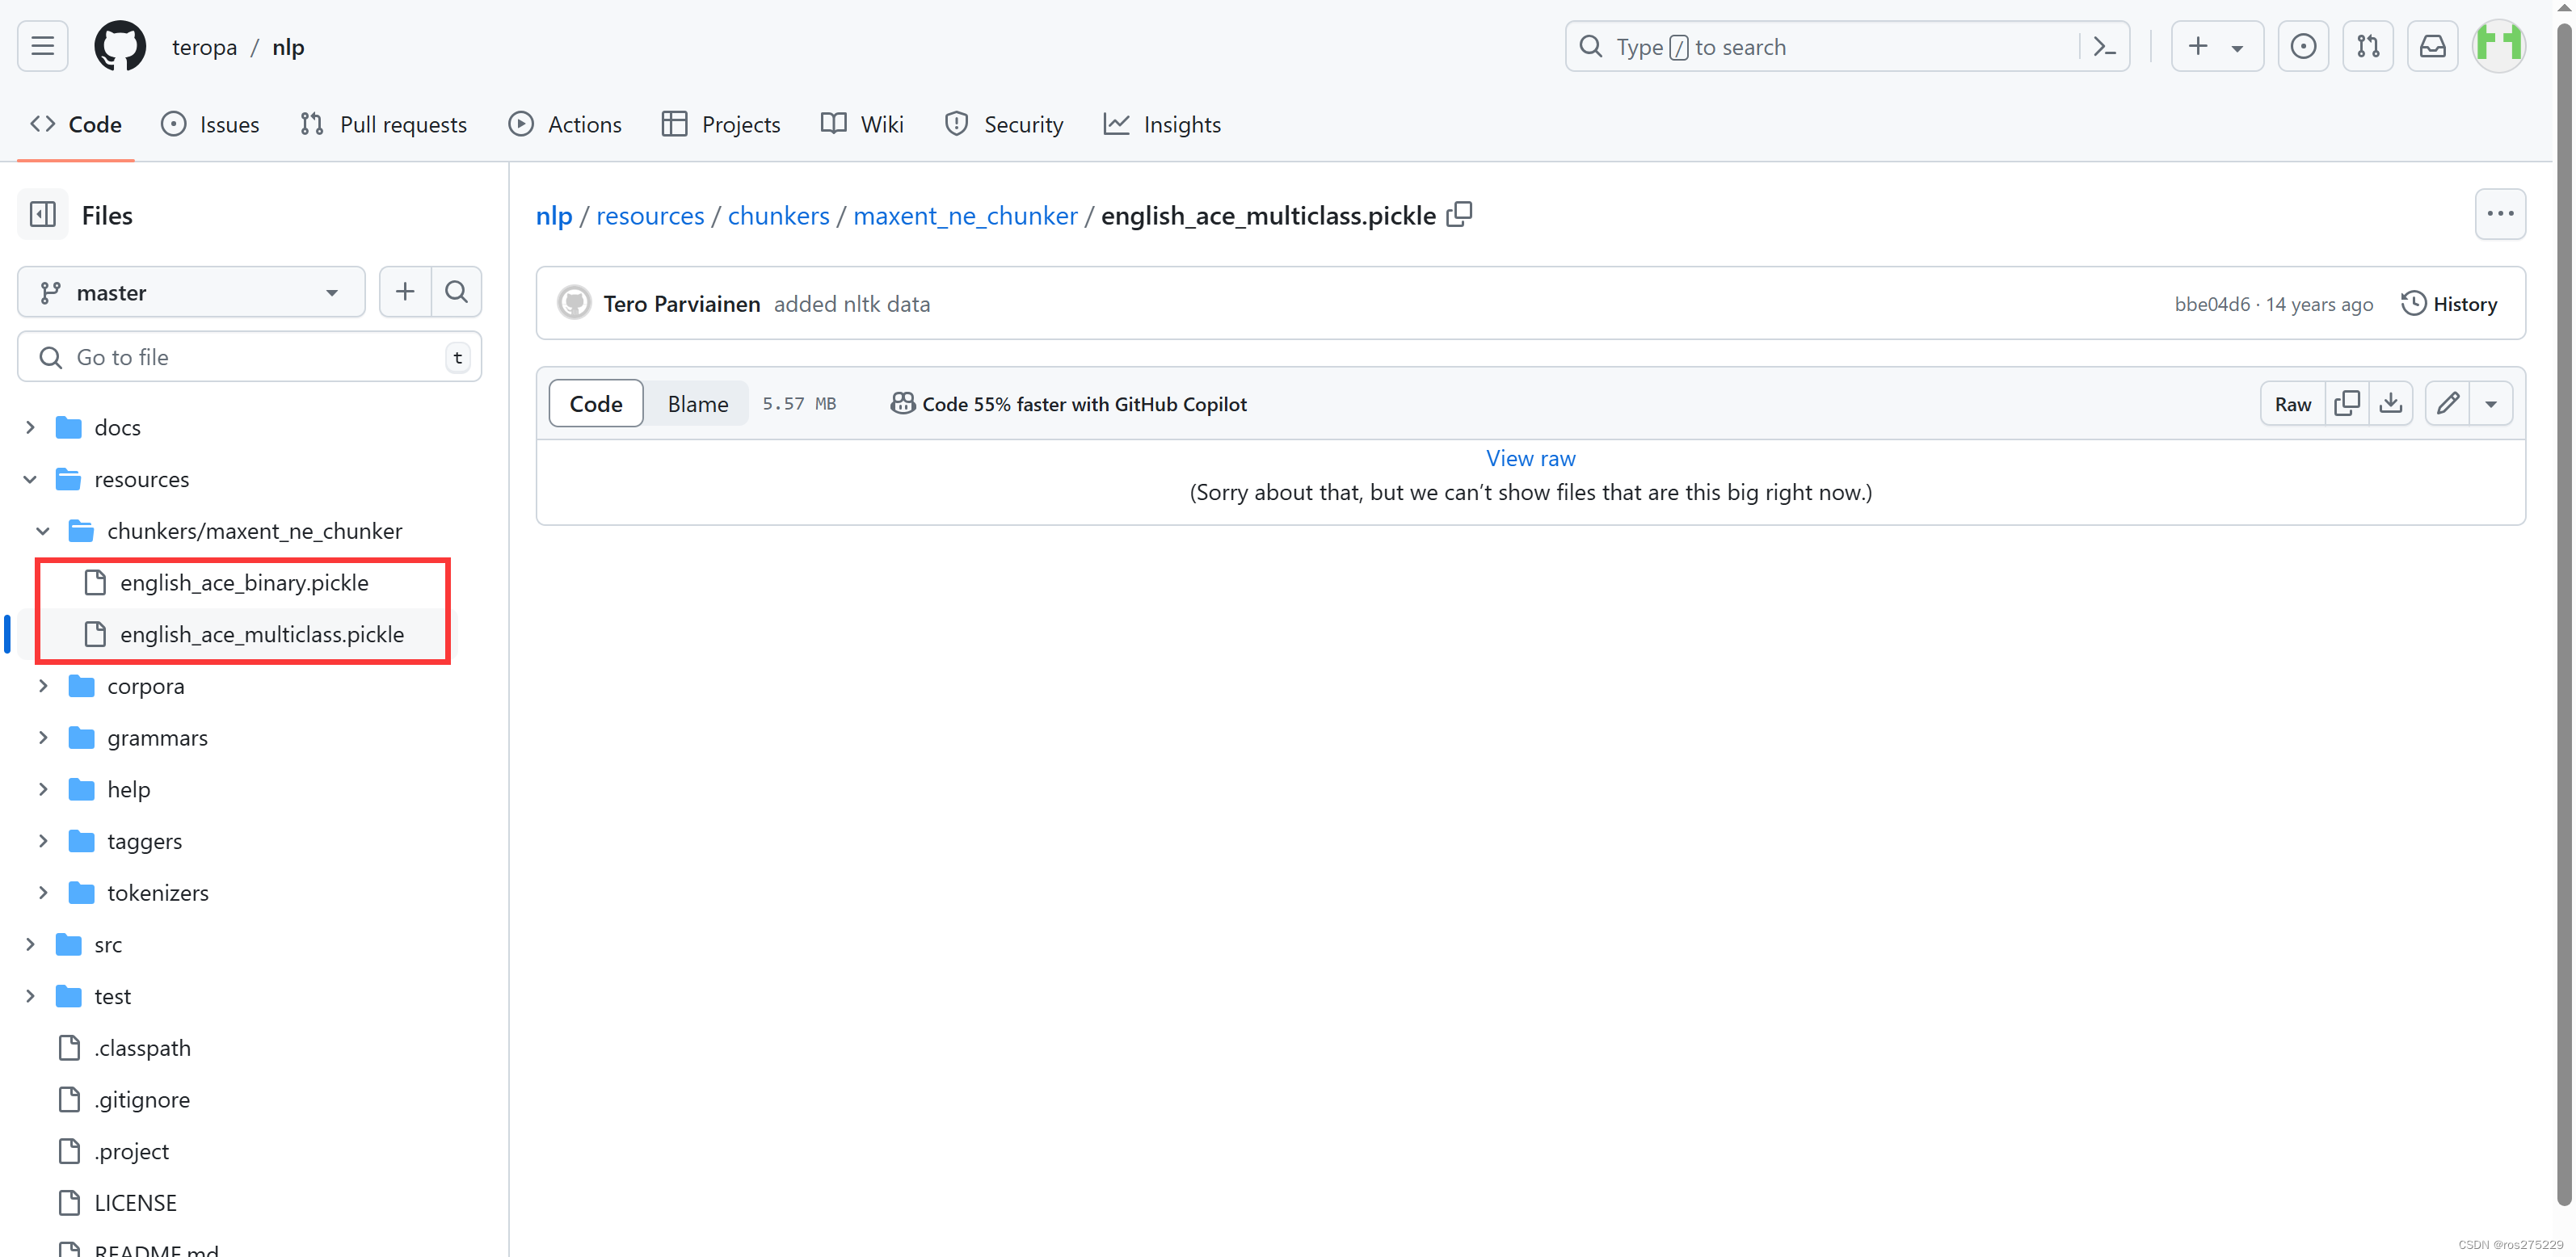2576x1257 pixels.
Task: Expand the corpora folder
Action: pos(43,686)
